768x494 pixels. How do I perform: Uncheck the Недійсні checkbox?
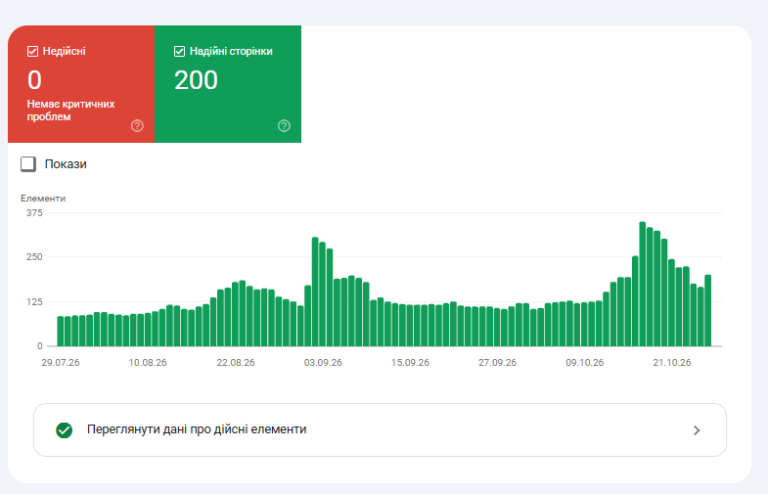point(32,51)
